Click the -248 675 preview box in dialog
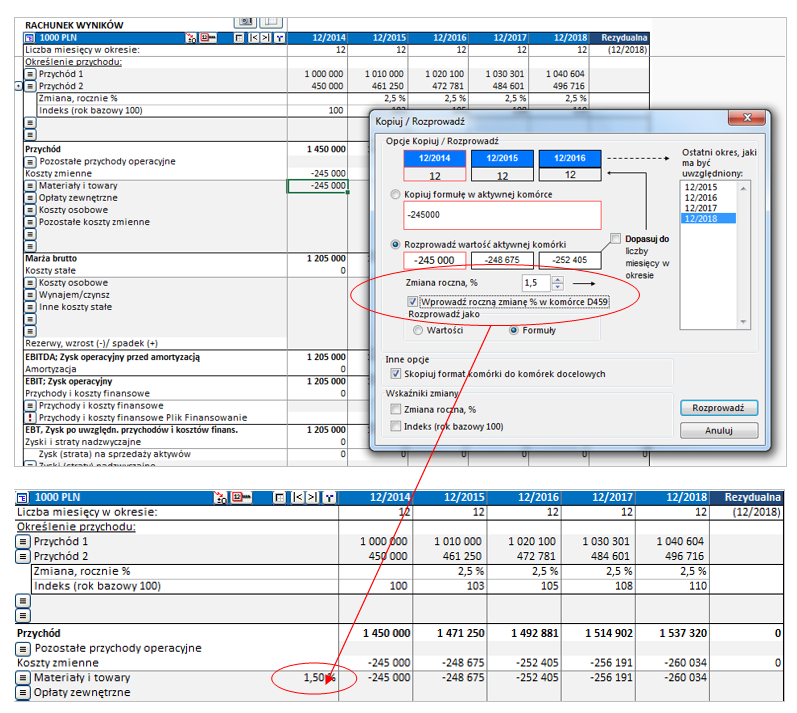Screen dimensions: 797x713 pyautogui.click(x=502, y=260)
